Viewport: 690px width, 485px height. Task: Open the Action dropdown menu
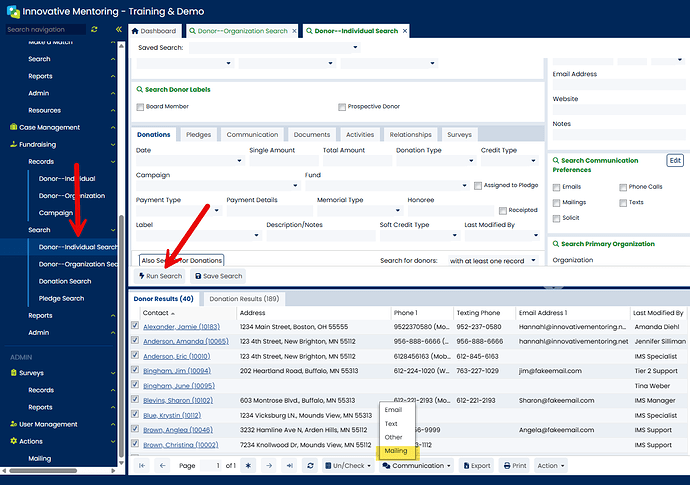pos(551,466)
